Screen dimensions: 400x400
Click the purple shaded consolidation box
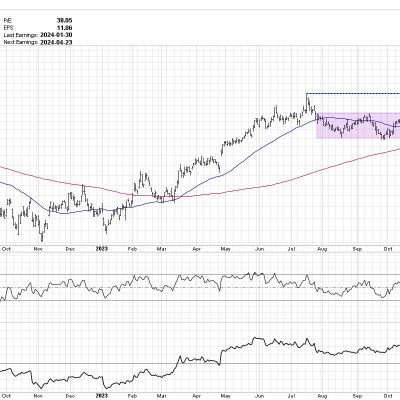pos(358,126)
